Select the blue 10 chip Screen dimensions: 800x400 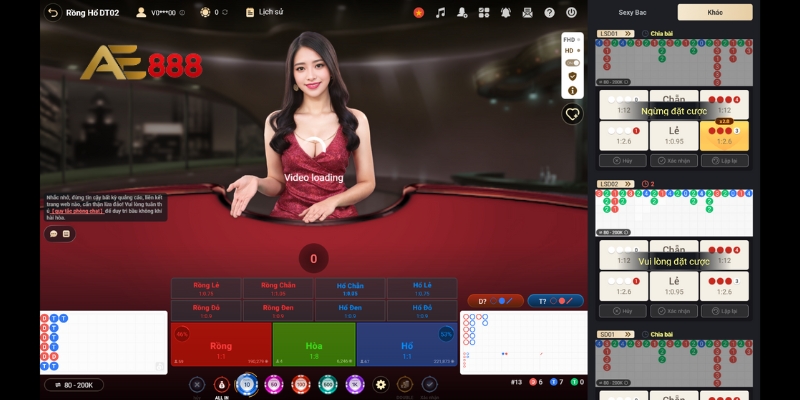pos(247,385)
